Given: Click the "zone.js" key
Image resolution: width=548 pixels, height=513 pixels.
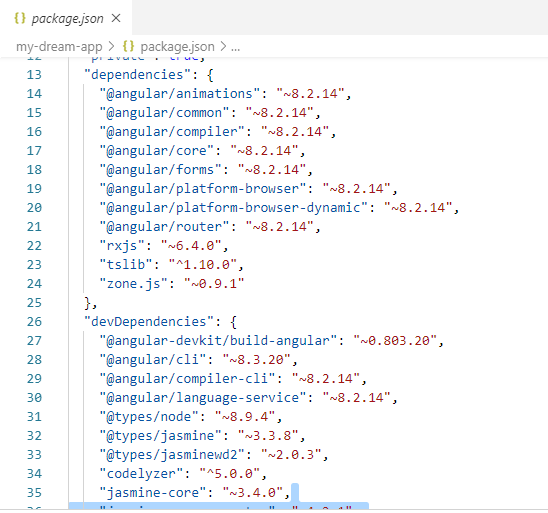Looking at the screenshot, I should 134,283.
